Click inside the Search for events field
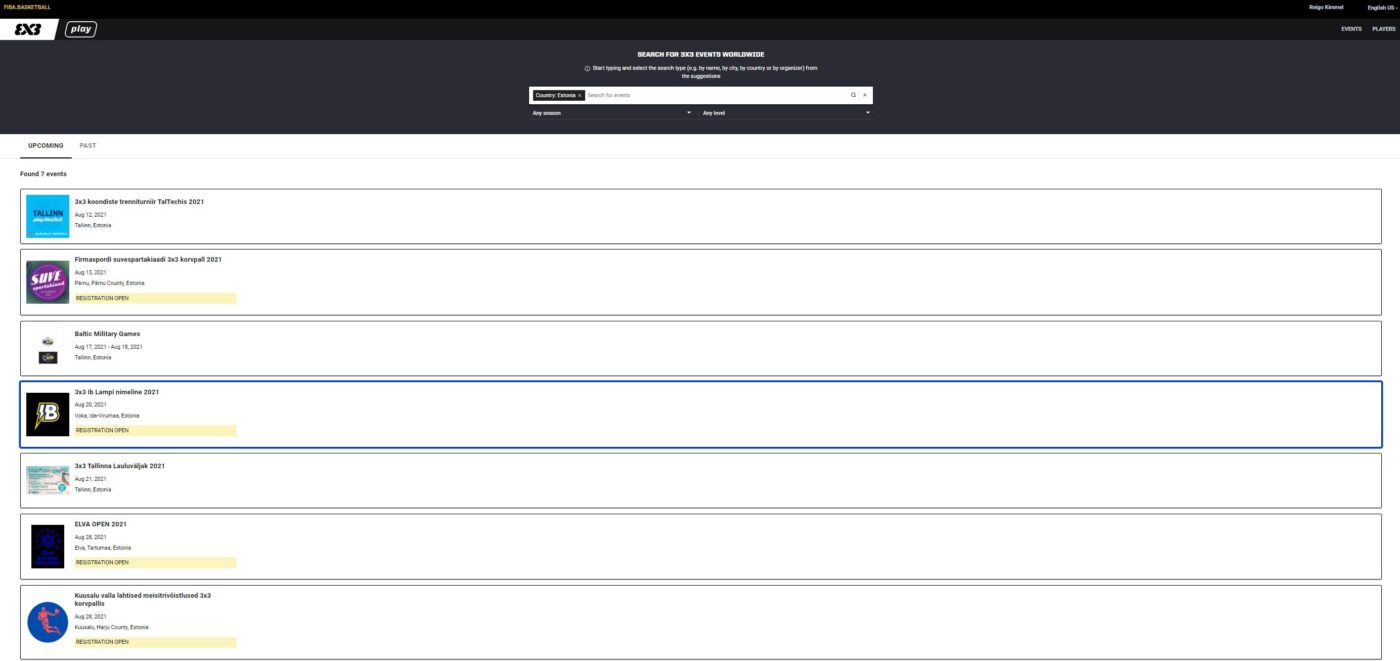 point(715,95)
